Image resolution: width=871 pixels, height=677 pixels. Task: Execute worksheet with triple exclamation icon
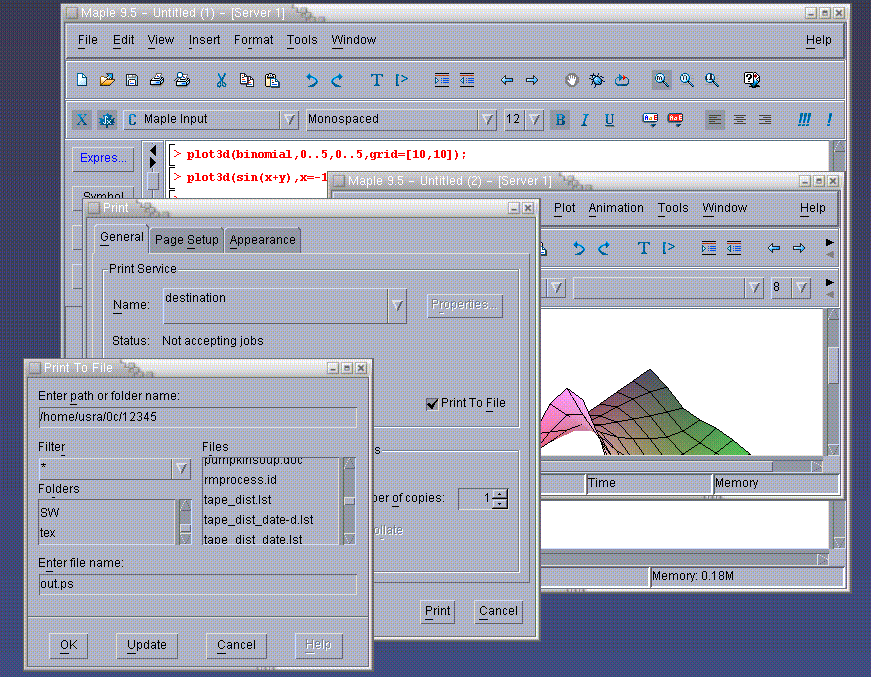click(804, 119)
